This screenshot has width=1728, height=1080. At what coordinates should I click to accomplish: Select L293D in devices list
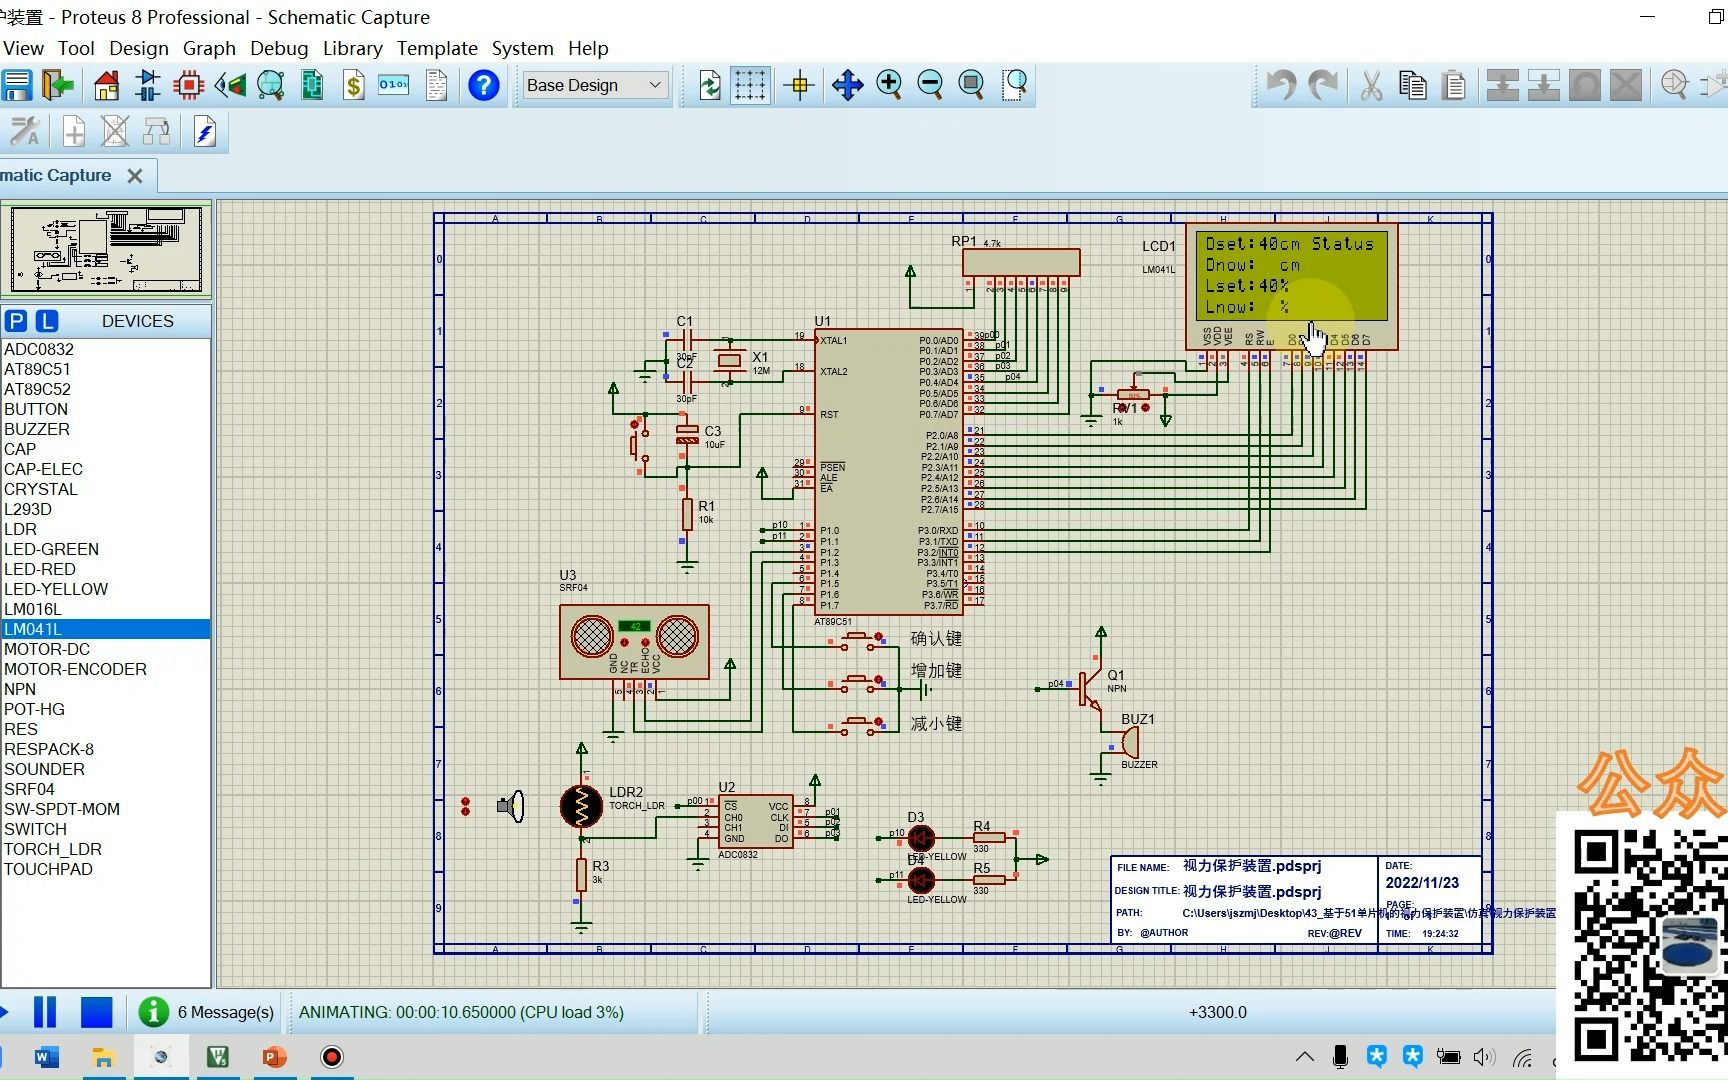pos(106,509)
